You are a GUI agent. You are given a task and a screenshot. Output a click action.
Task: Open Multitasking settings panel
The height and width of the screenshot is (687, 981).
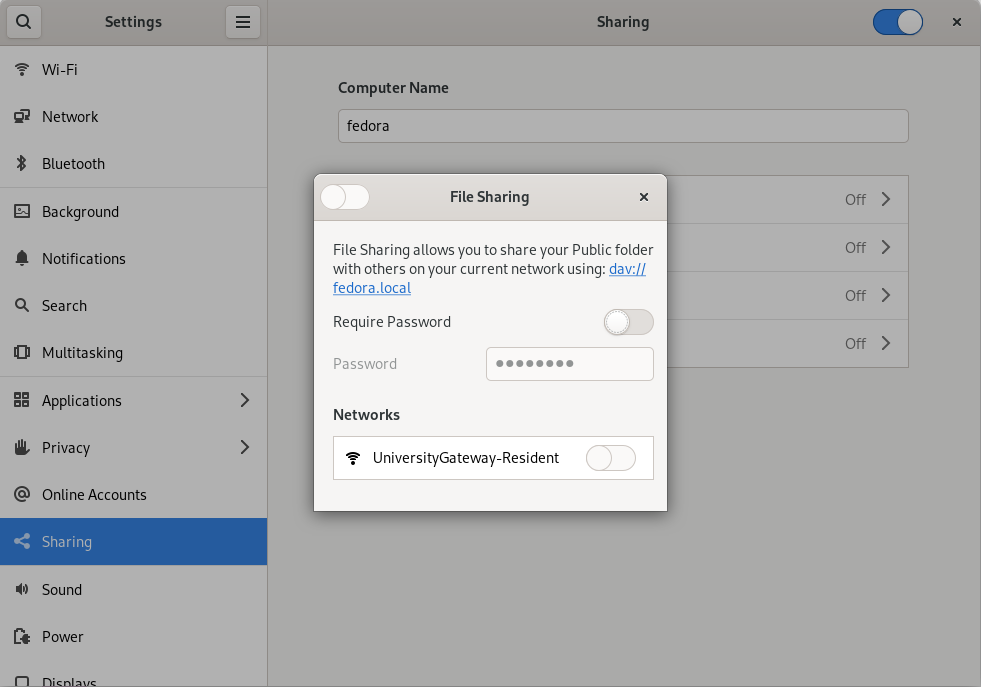[x=133, y=352]
